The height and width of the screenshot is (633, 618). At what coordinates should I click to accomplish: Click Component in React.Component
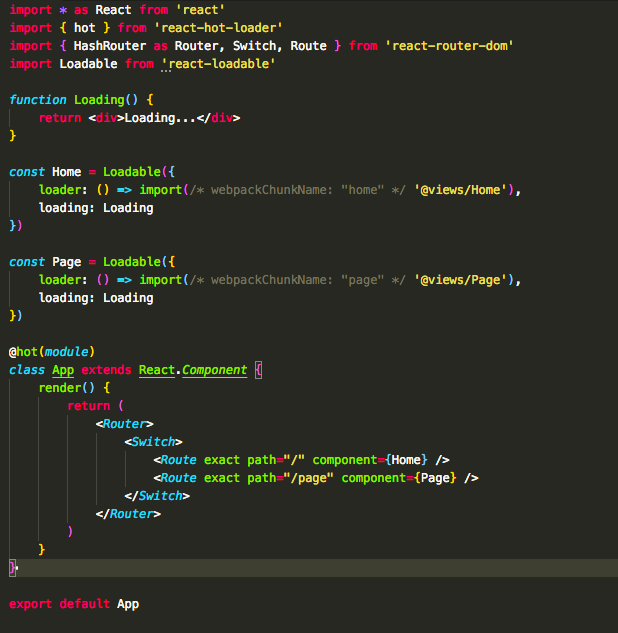(x=214, y=370)
